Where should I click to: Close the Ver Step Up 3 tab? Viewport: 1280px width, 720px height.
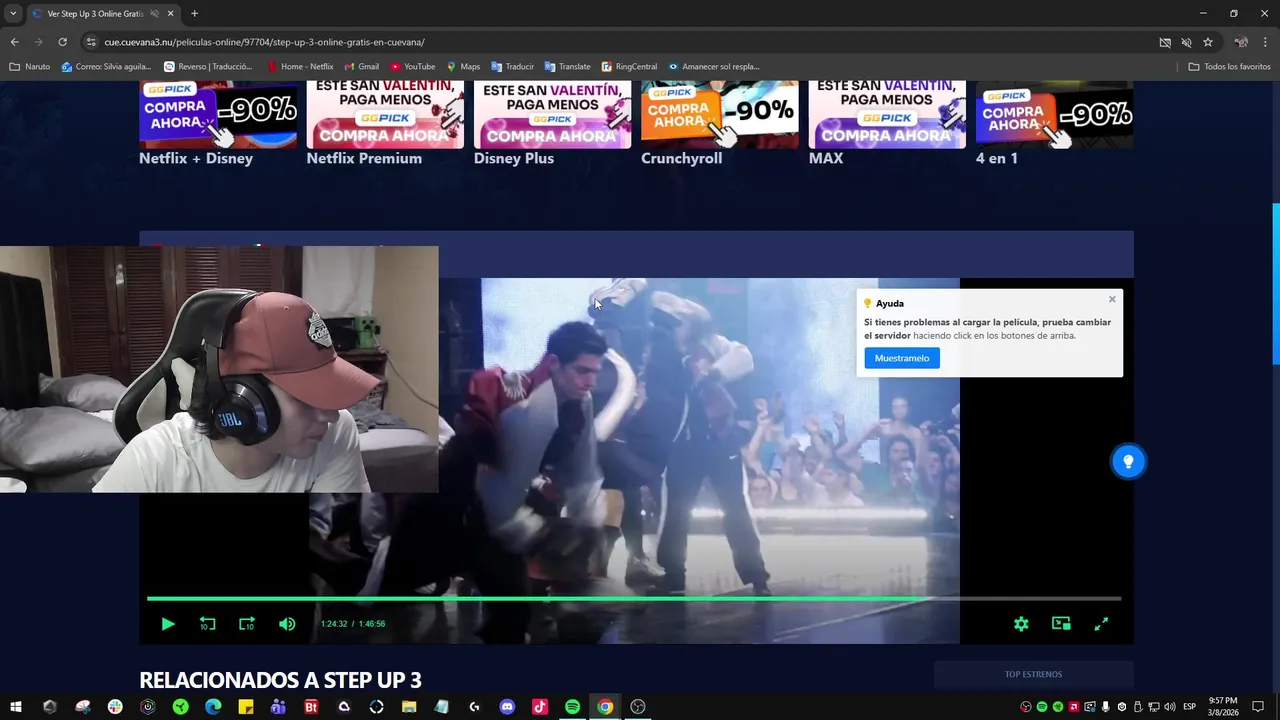pos(170,13)
